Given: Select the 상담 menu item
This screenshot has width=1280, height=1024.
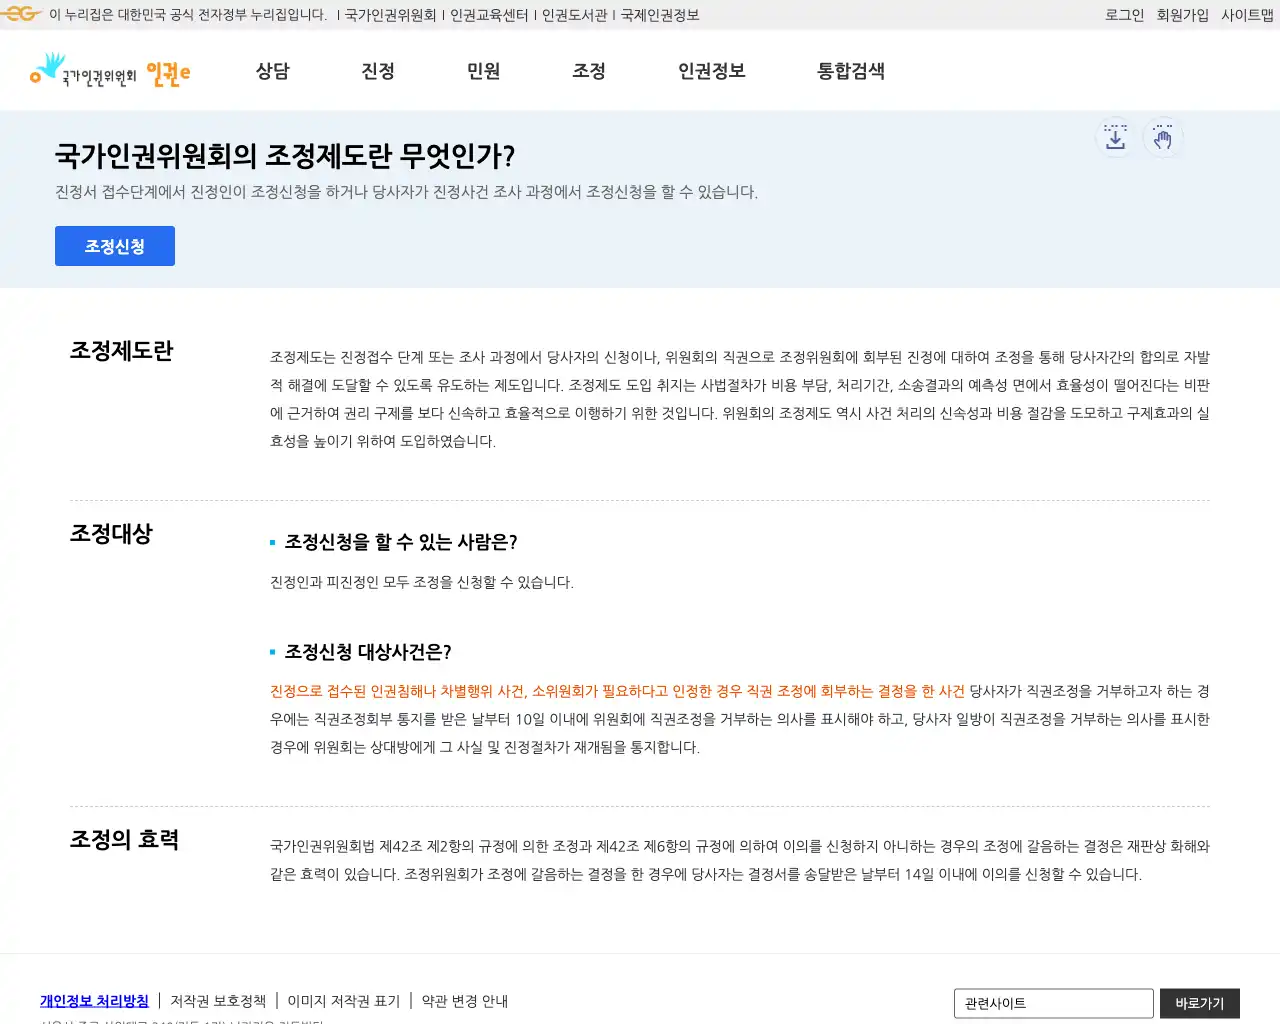Looking at the screenshot, I should [x=272, y=71].
